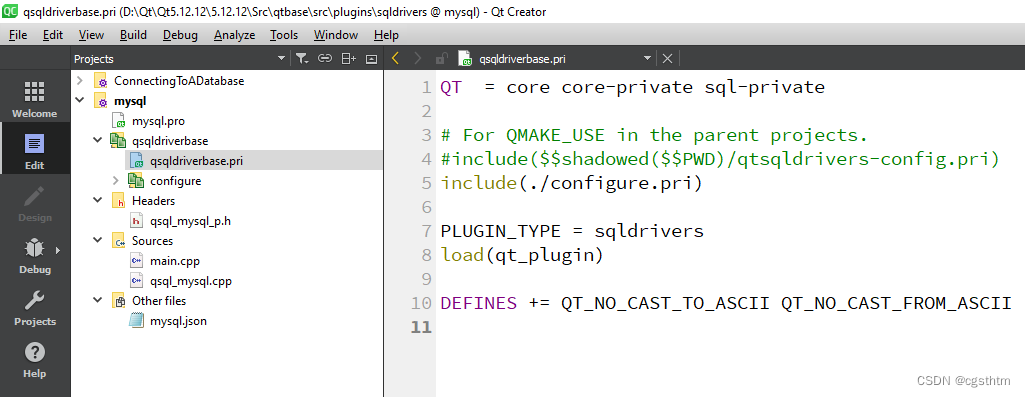1025x397 pixels.
Task: Open the Analyze menu
Action: click(234, 35)
